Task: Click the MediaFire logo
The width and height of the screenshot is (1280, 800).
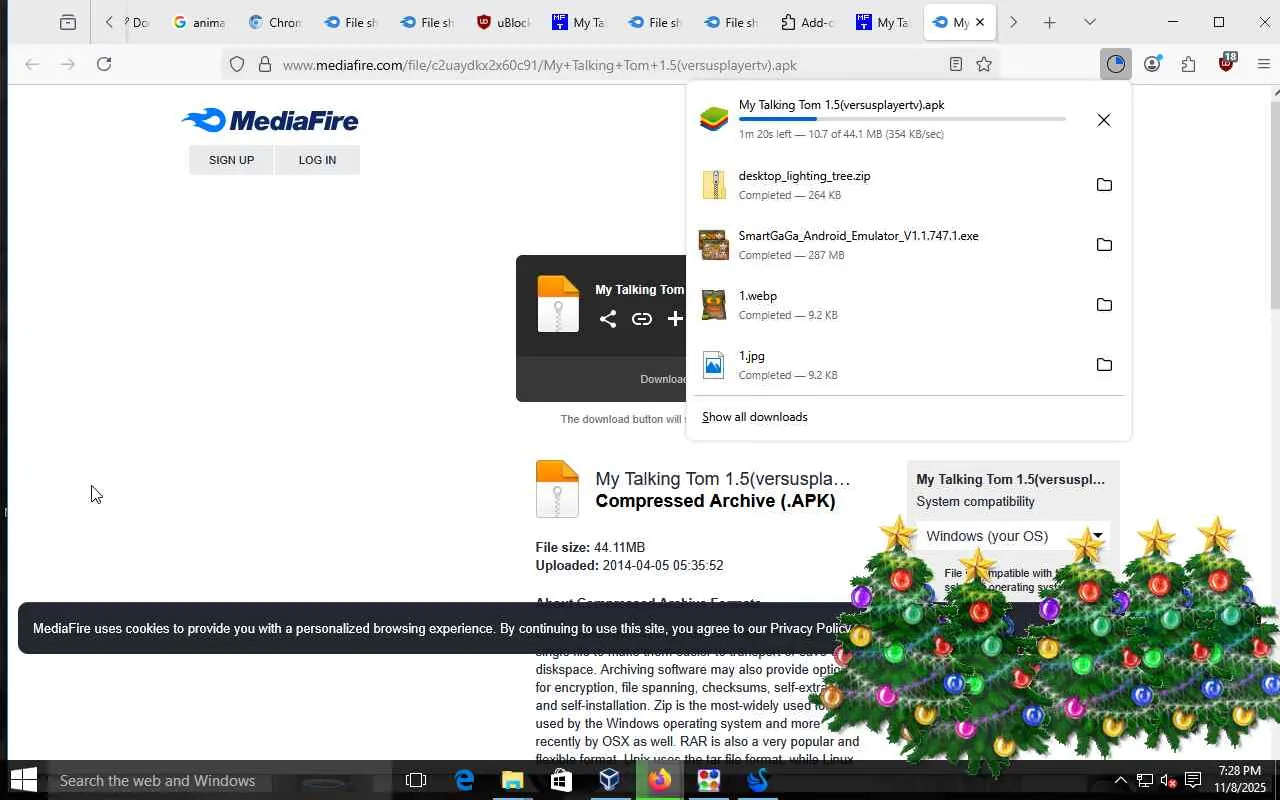Action: click(270, 121)
